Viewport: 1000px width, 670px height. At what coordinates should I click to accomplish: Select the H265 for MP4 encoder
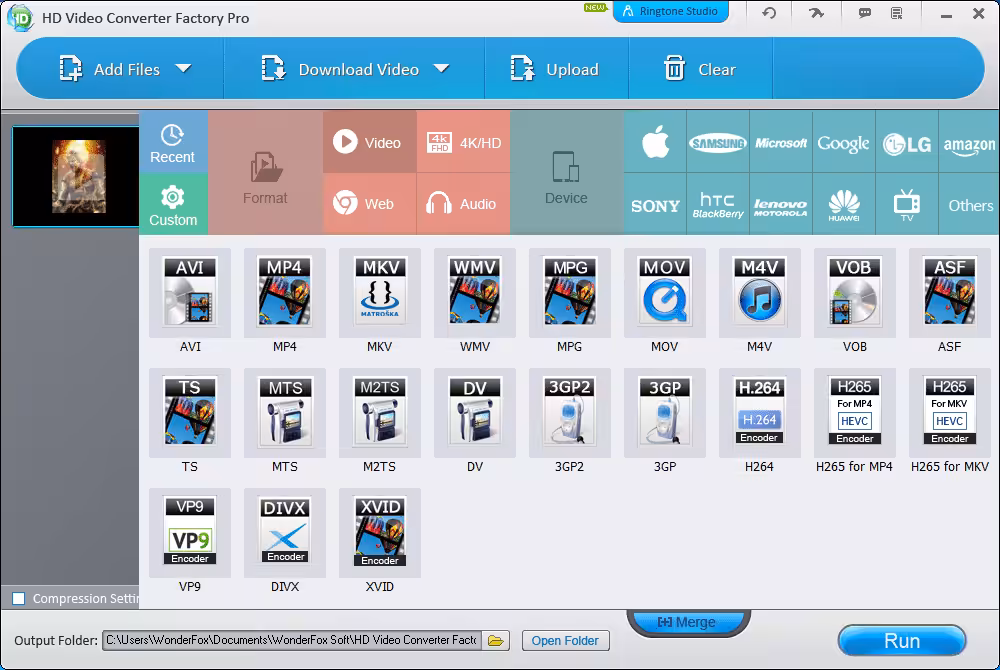point(854,412)
